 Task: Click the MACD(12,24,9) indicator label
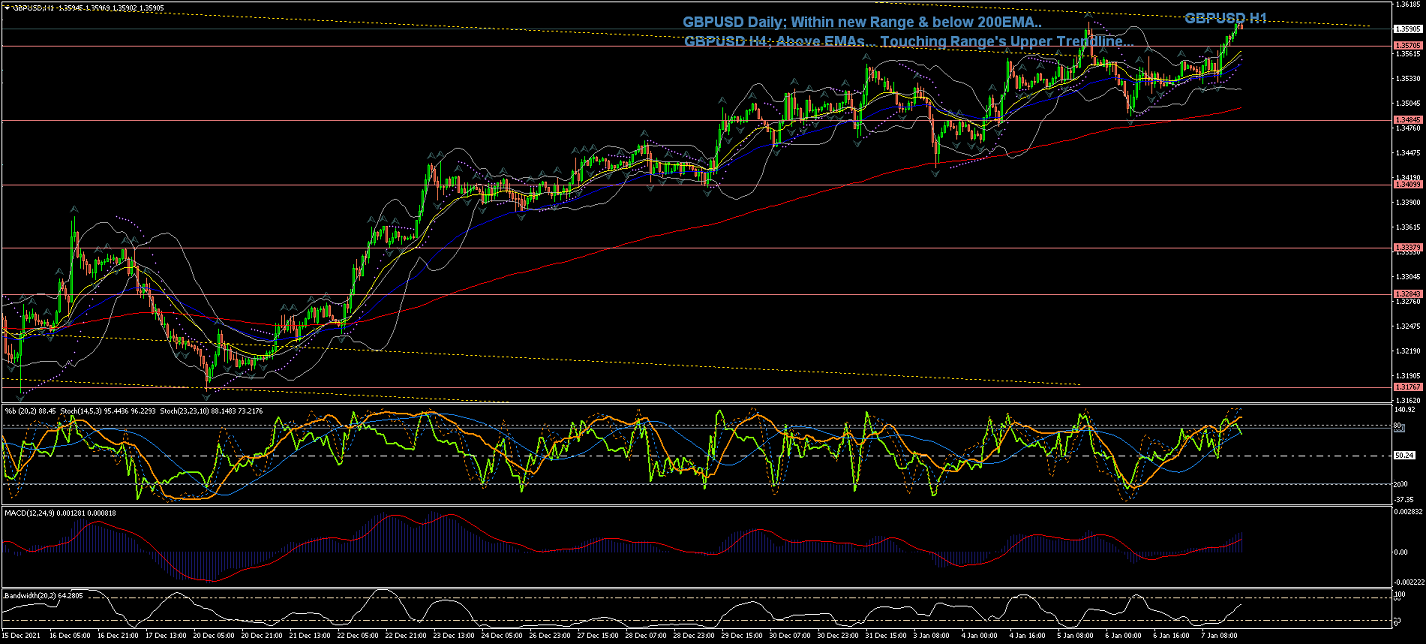click(32, 513)
